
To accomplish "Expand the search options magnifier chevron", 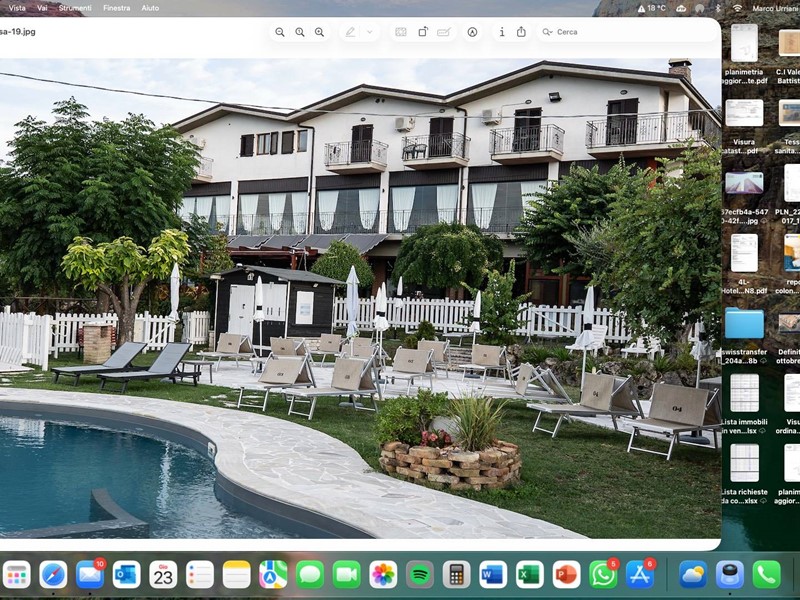I will tap(547, 32).
